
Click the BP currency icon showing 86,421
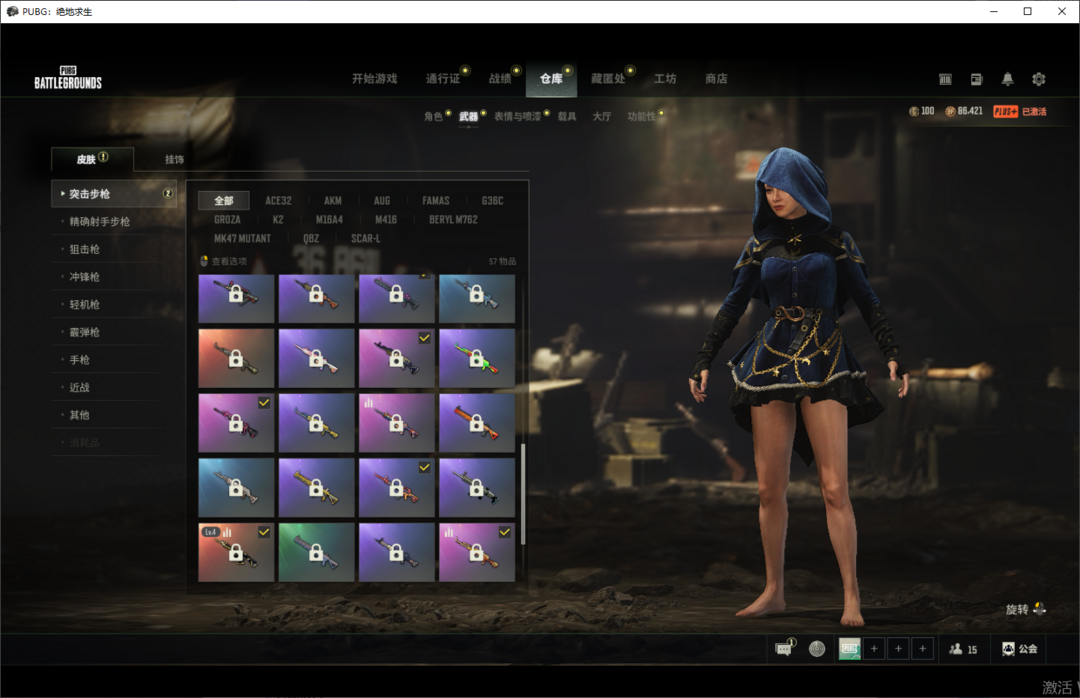951,111
